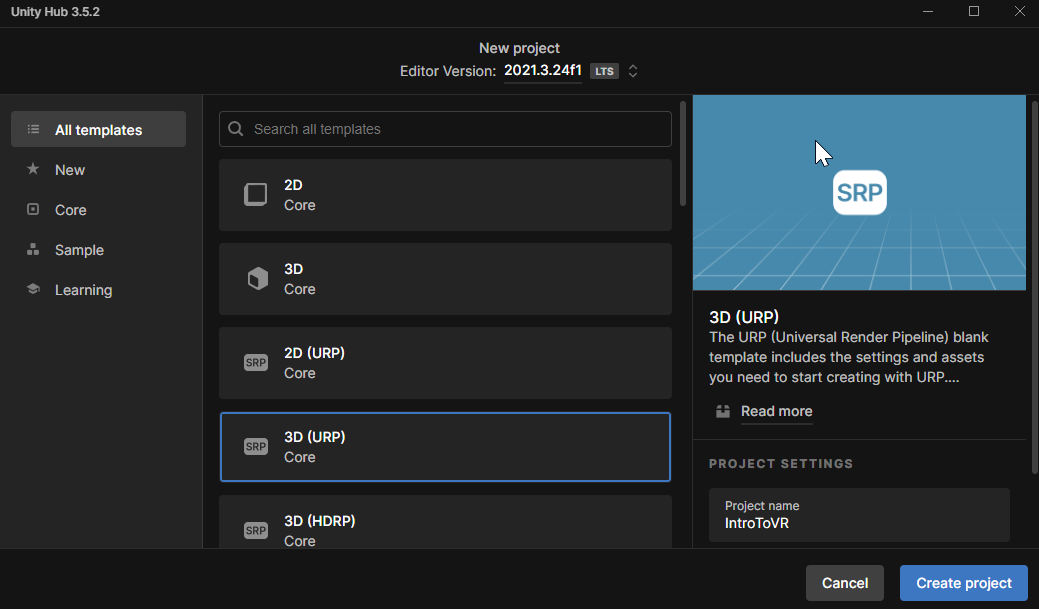The height and width of the screenshot is (609, 1039).
Task: Open the Learning tab in sidebar
Action: point(83,289)
